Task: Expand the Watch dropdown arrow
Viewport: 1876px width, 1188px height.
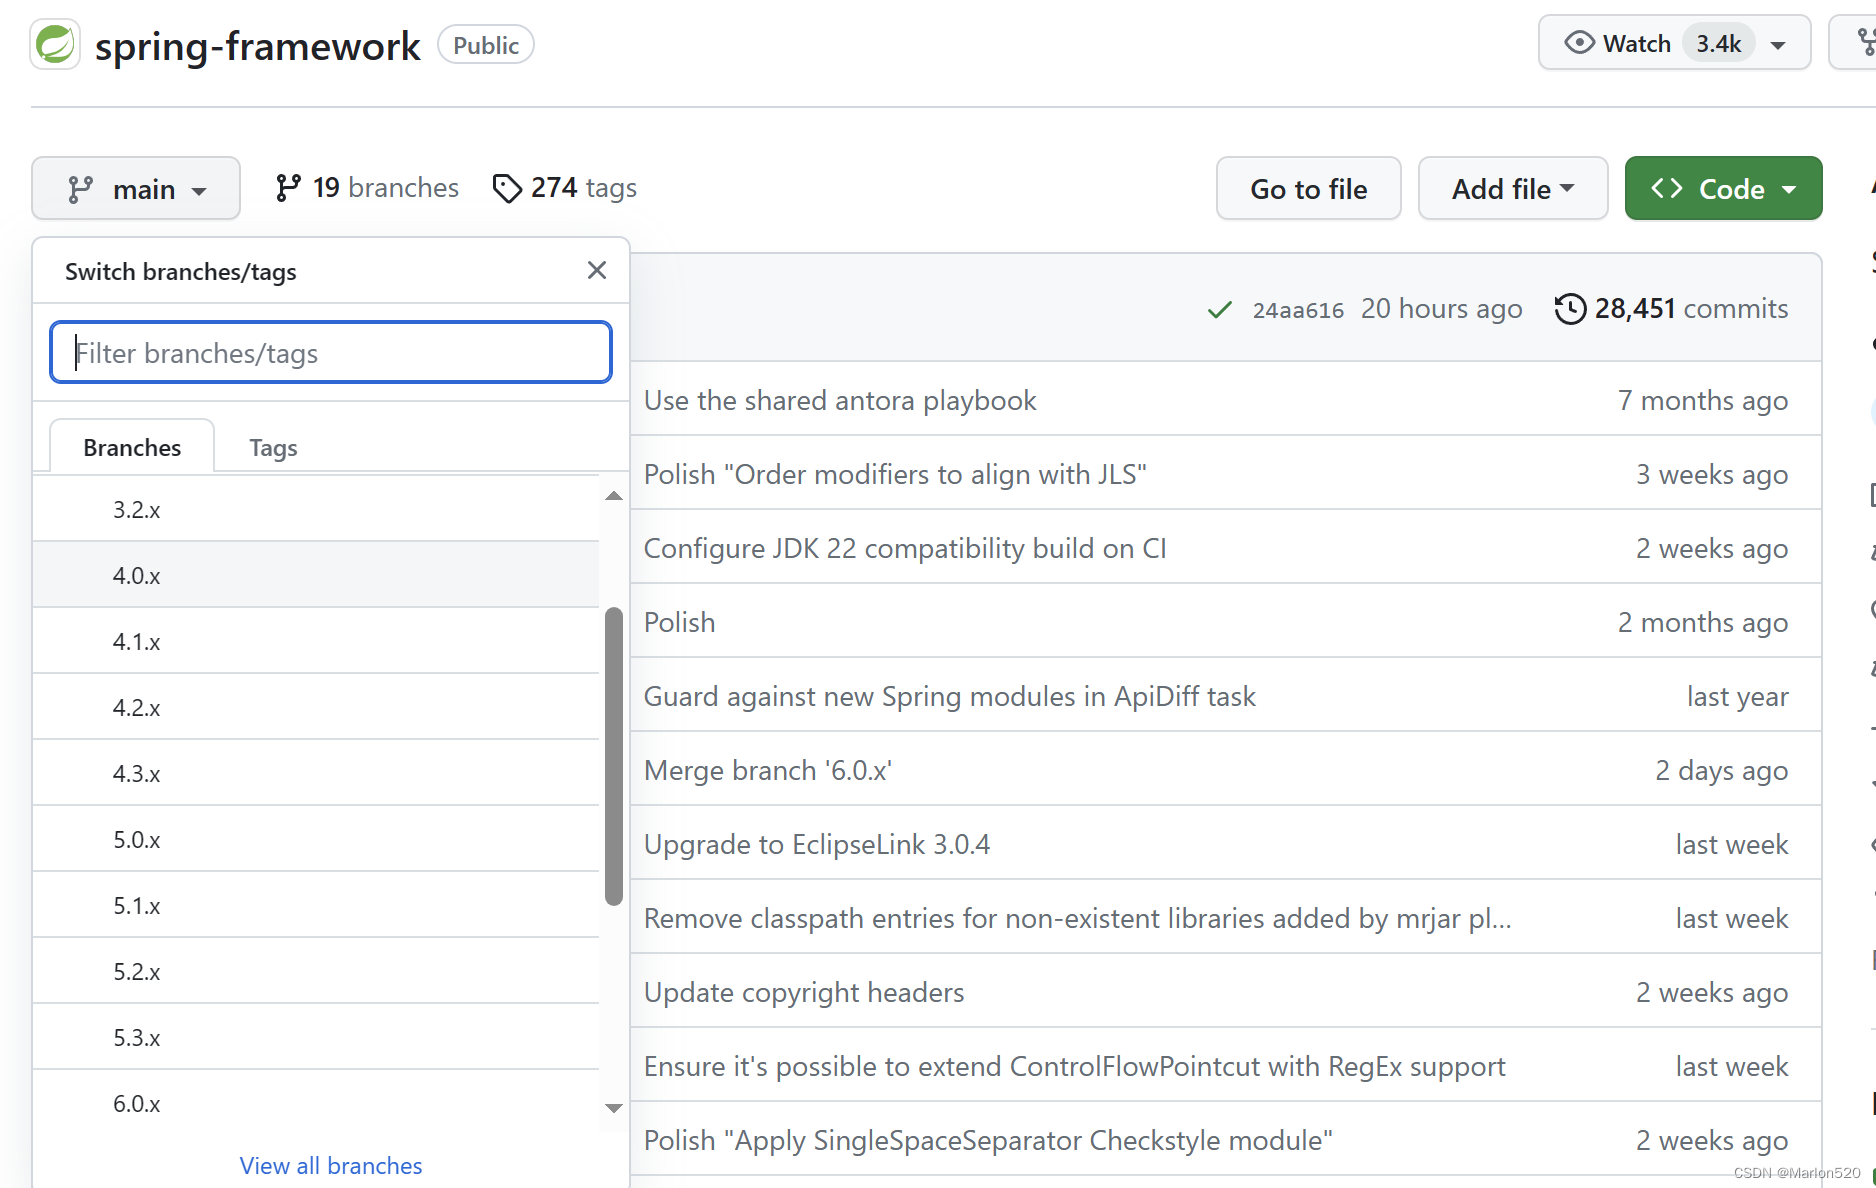Action: 1778,45
